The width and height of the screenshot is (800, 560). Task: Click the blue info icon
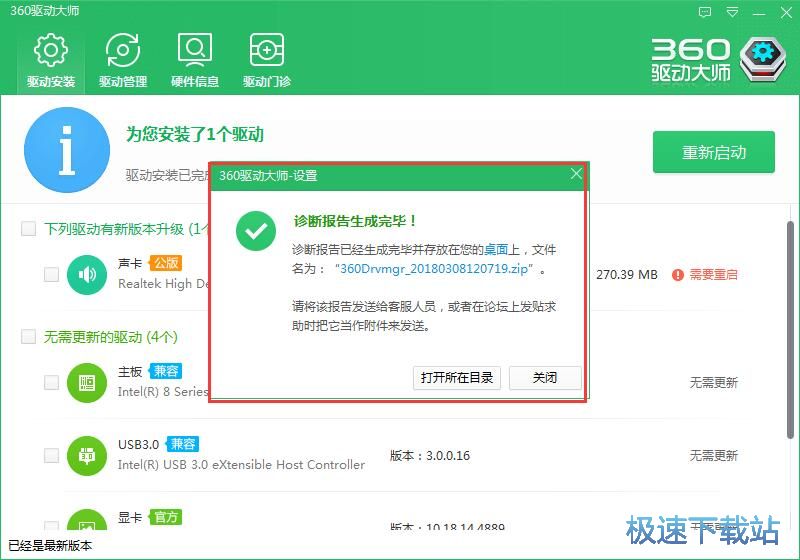[x=67, y=150]
